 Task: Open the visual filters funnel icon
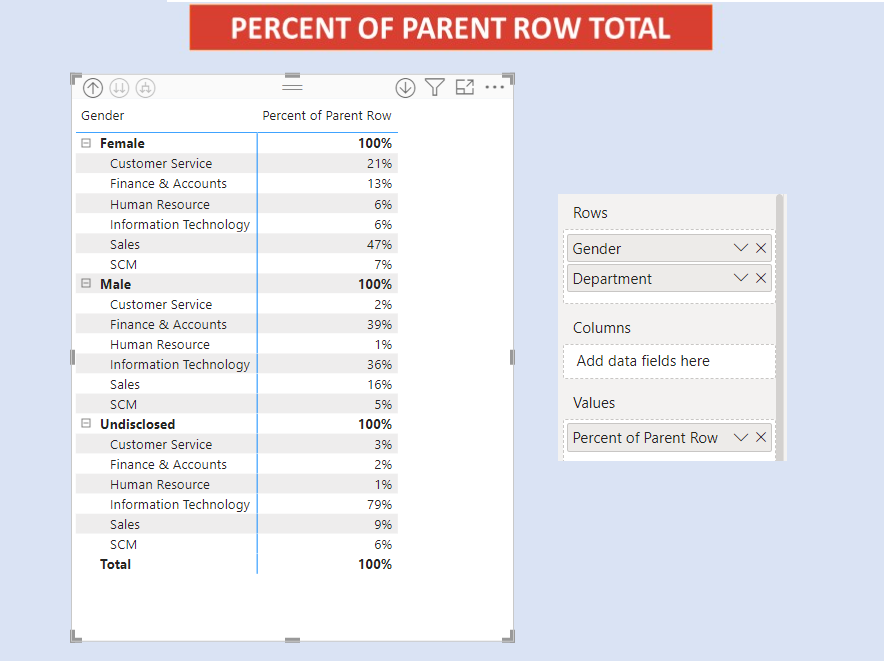pos(434,88)
